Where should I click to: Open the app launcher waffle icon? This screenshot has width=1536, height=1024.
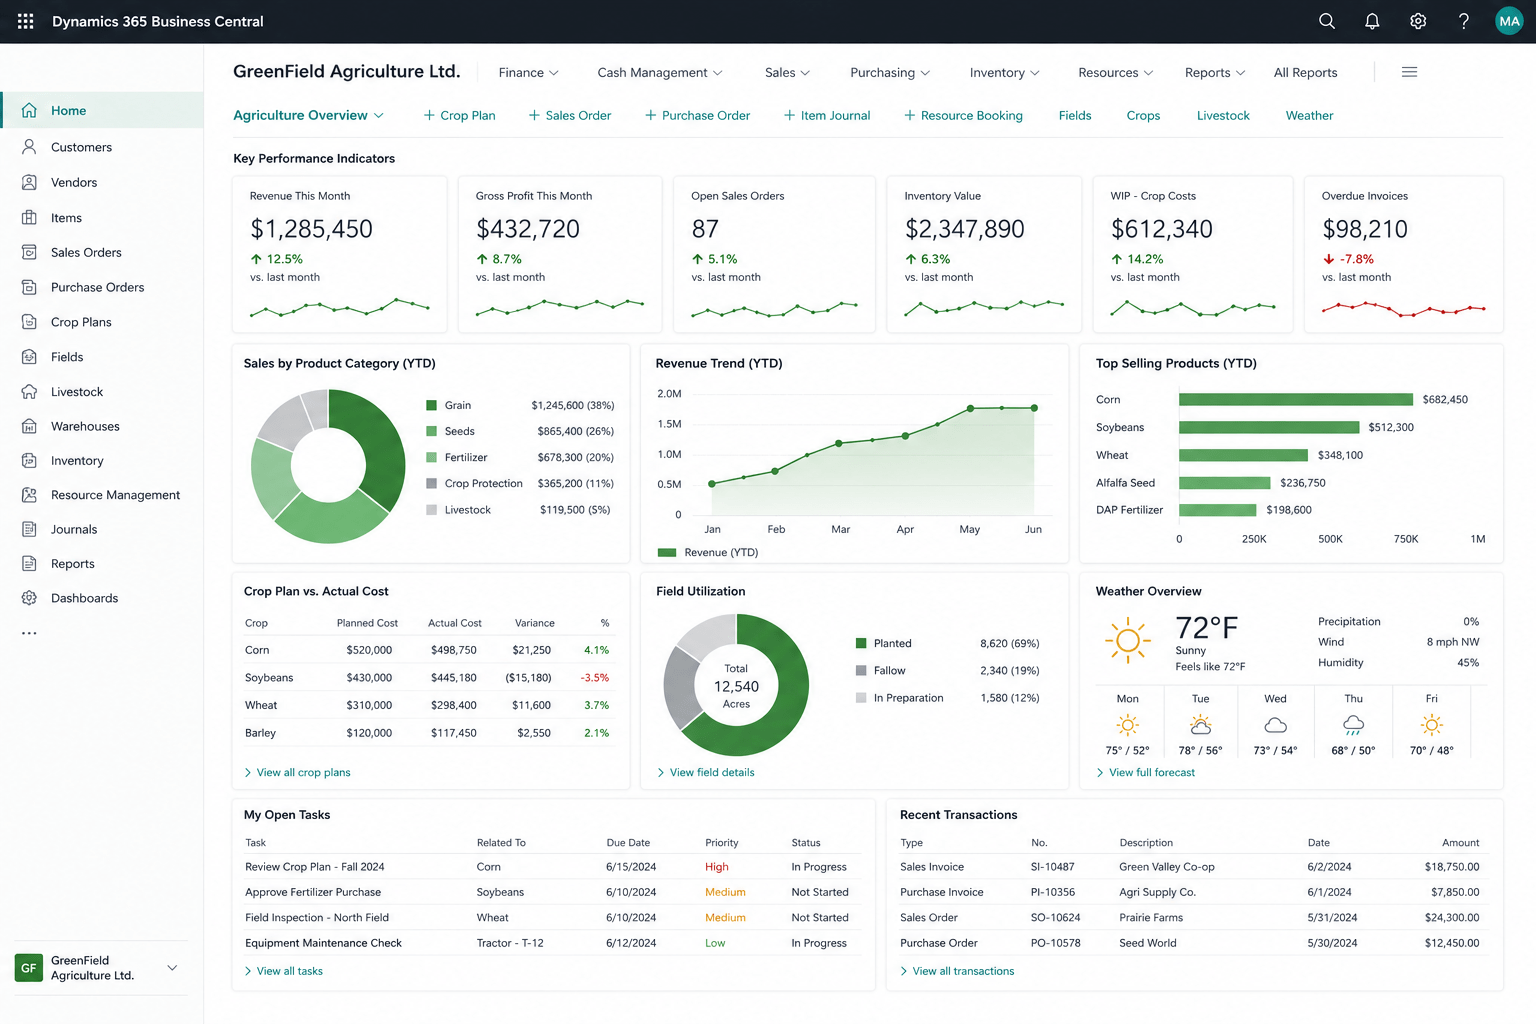pos(26,21)
